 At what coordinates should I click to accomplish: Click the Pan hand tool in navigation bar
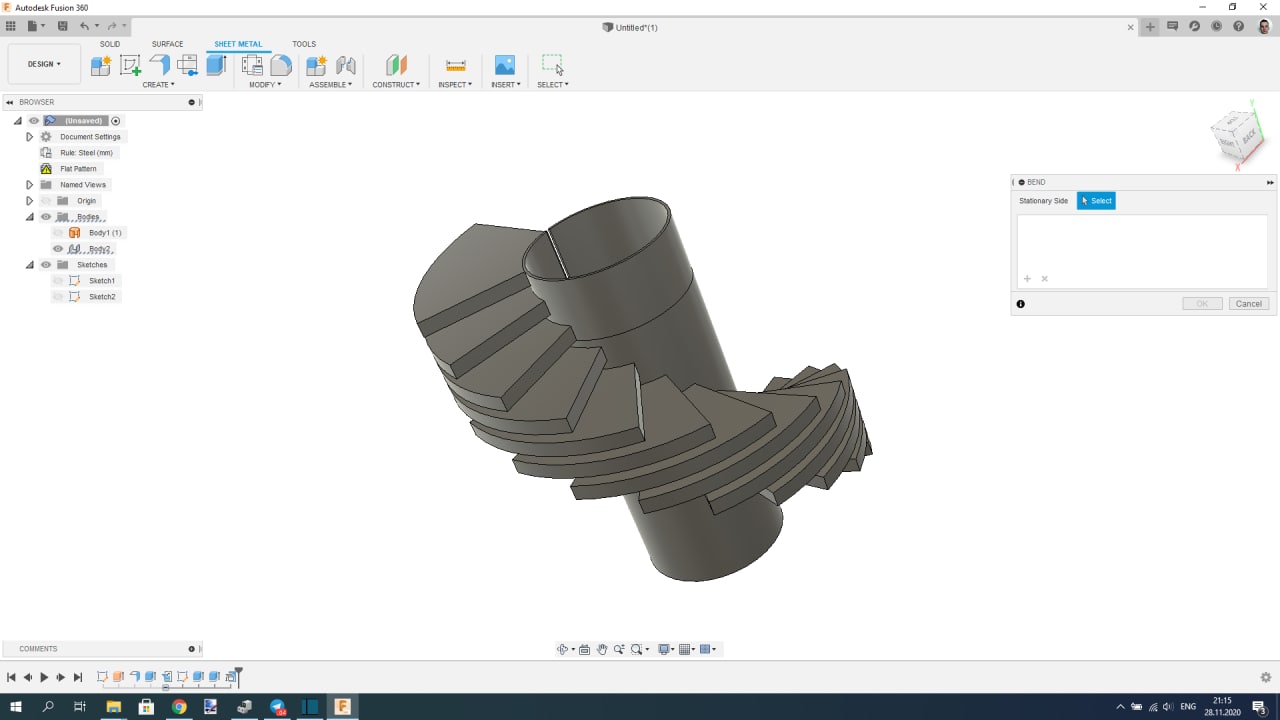[602, 649]
